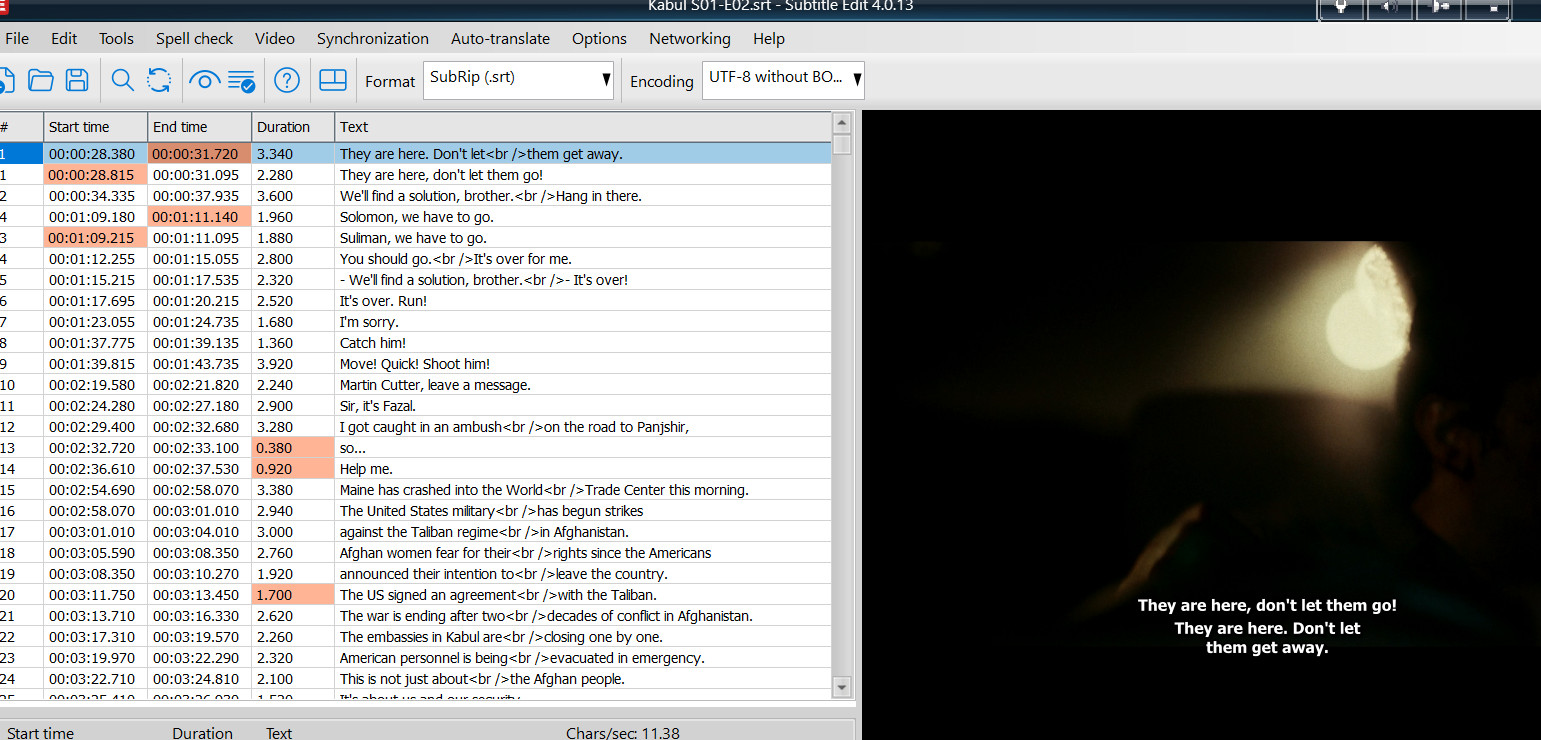The image size is (1541, 740).
Task: Open the Tools menu
Action: pyautogui.click(x=116, y=38)
